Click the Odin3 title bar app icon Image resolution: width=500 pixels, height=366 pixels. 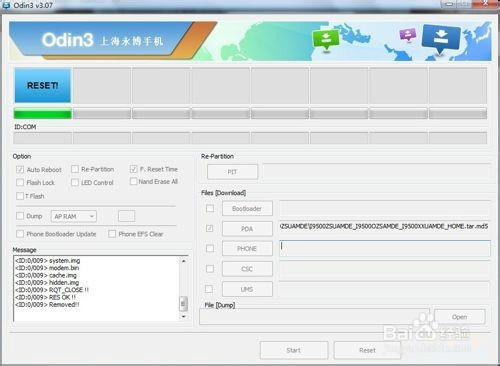(6, 5)
